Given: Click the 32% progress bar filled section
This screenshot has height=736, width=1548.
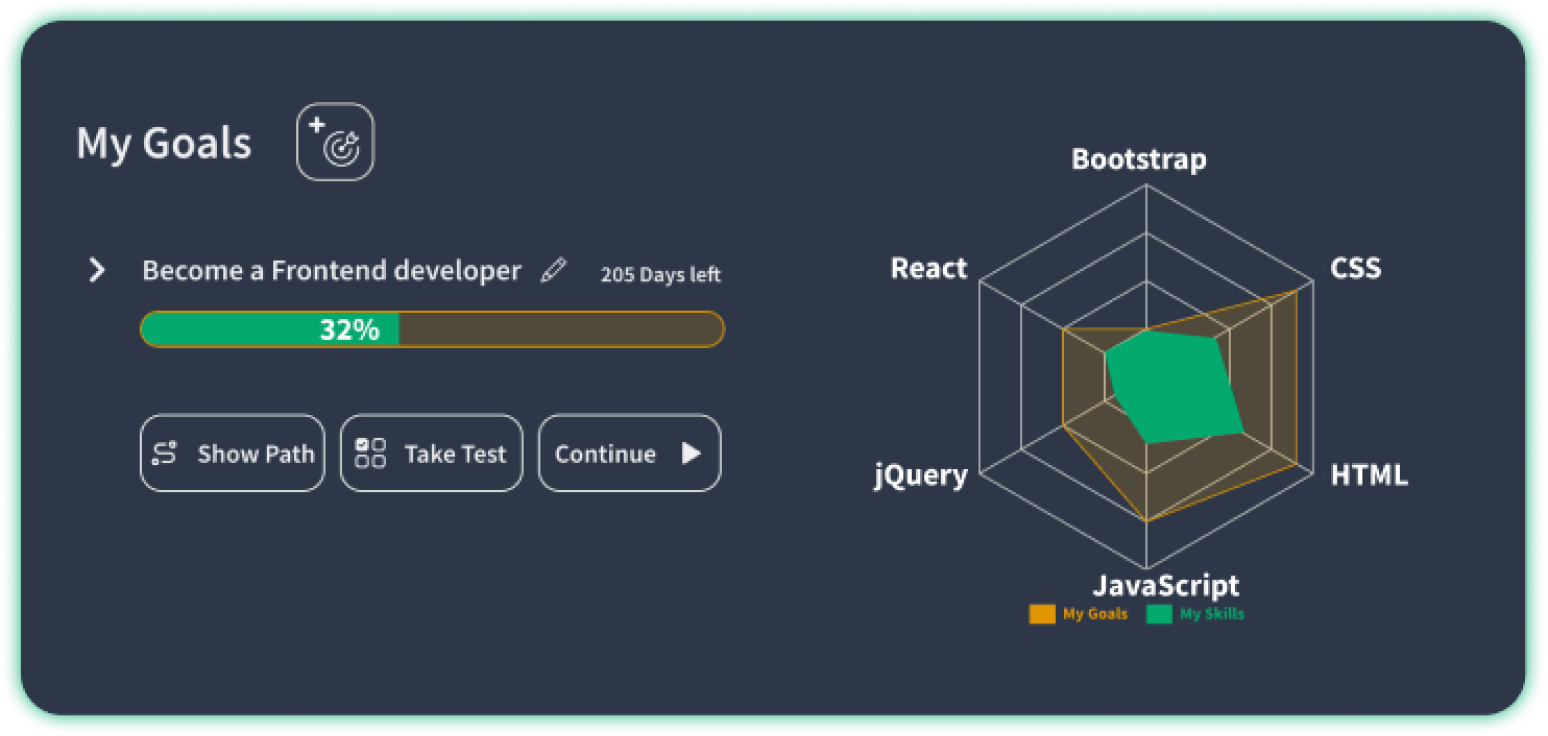Looking at the screenshot, I should click(270, 329).
